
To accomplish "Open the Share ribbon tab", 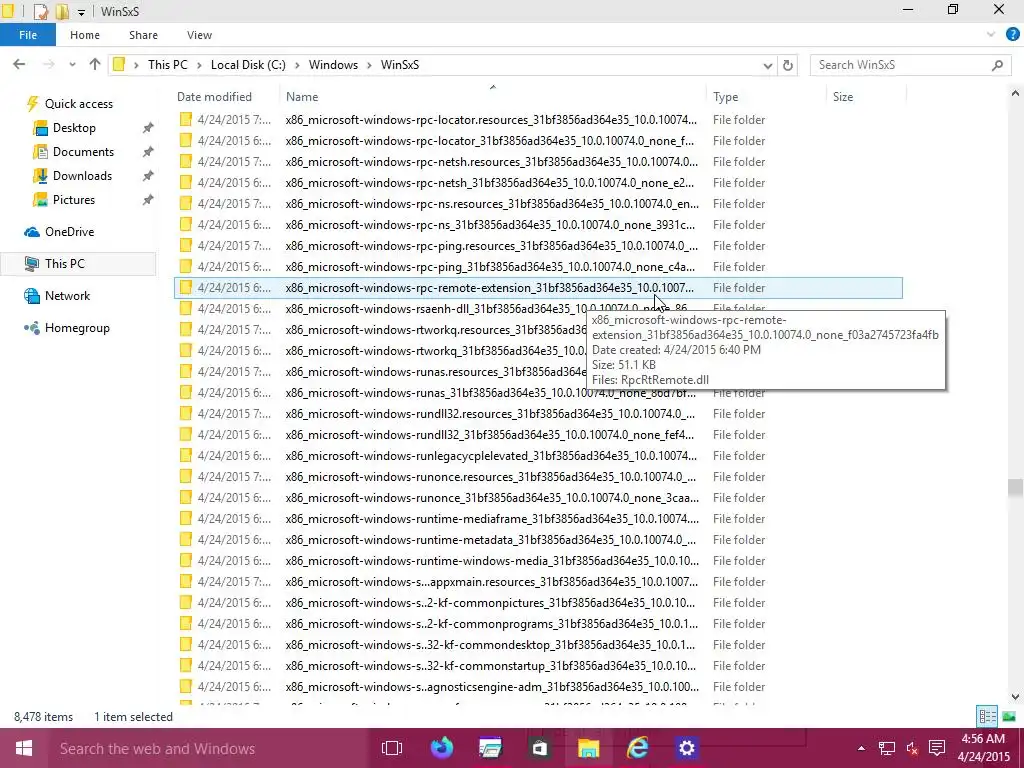I will click(x=143, y=35).
